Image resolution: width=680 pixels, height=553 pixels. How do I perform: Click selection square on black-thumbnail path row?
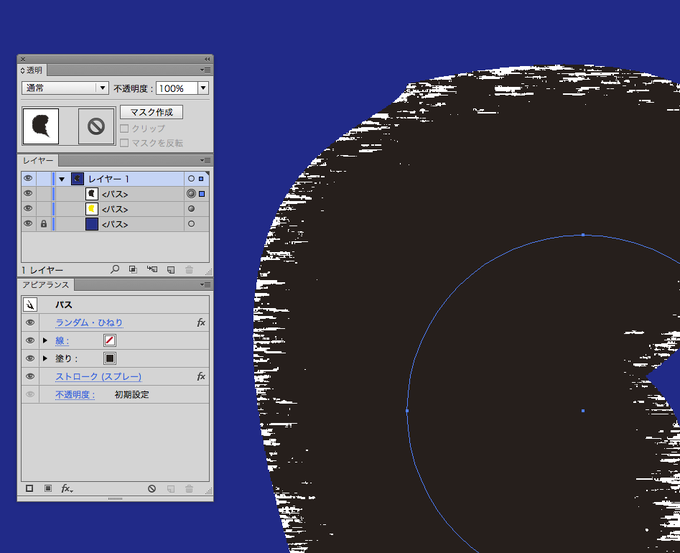202,194
